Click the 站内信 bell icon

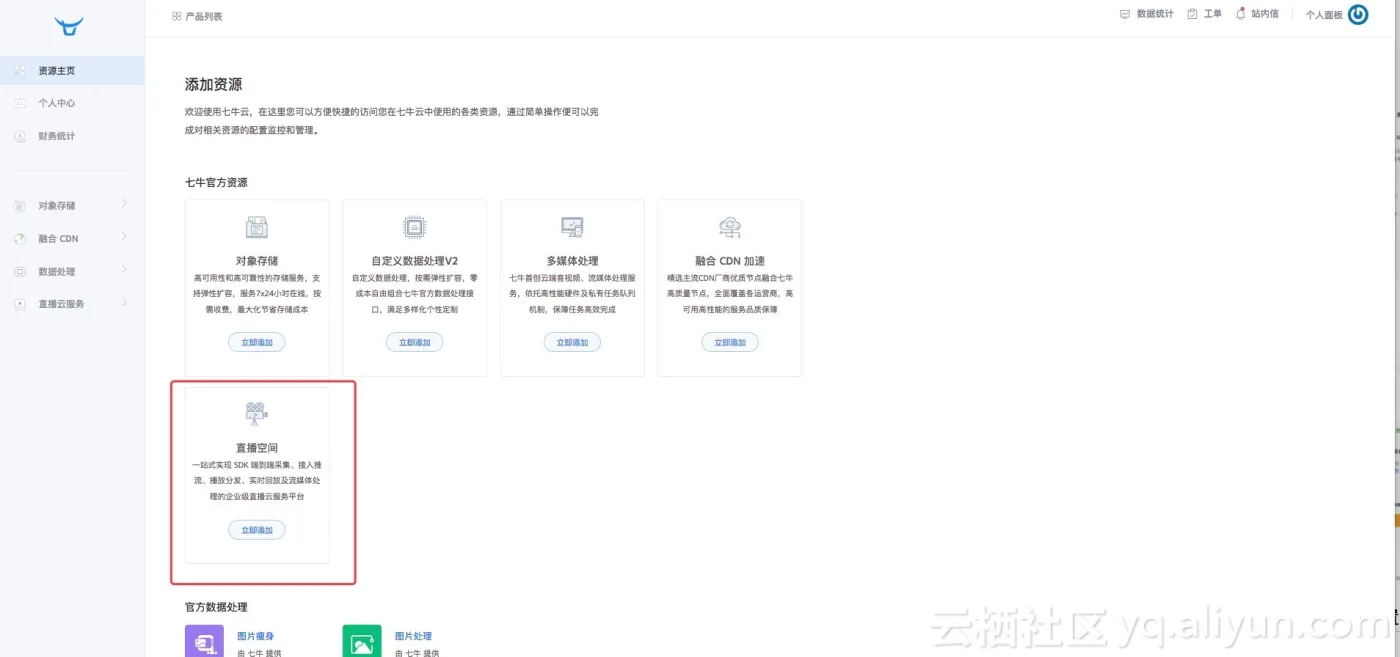click(1241, 14)
